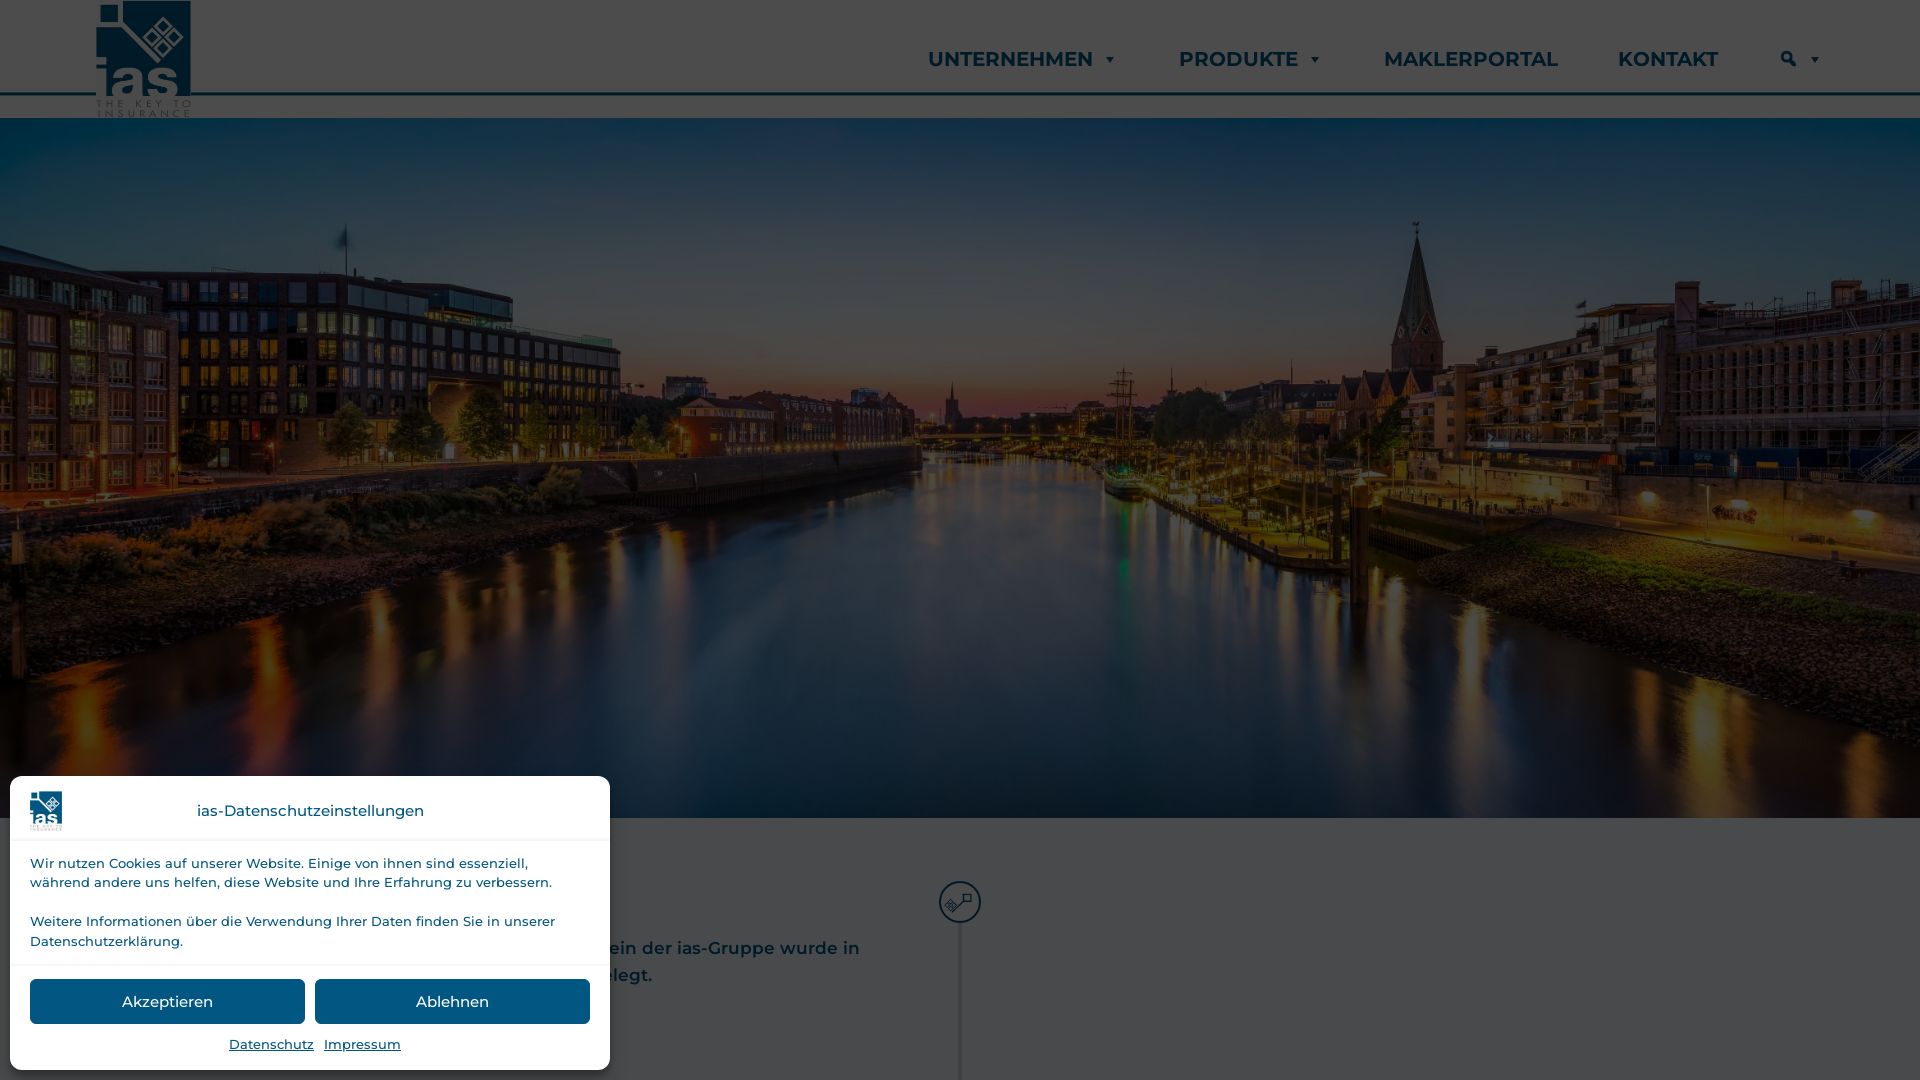Click text 'Wir nutzen Cookies auf unserer Website'
This screenshot has width=1920, height=1080.
coord(166,863)
